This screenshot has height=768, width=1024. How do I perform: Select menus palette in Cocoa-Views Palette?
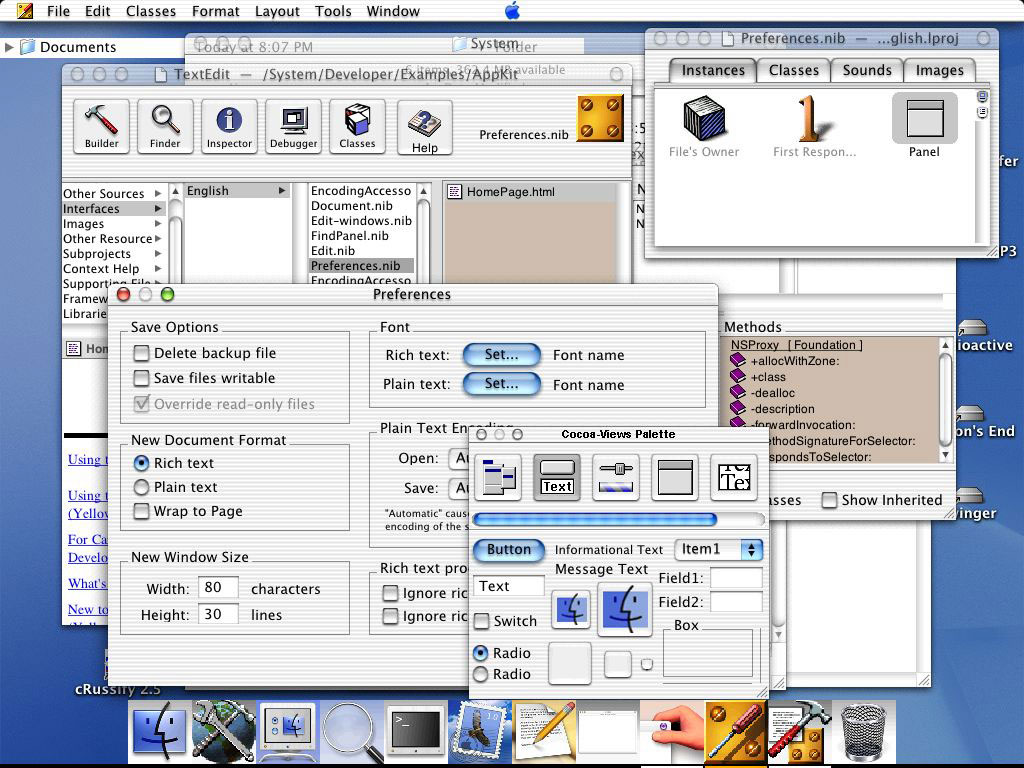pyautogui.click(x=498, y=477)
